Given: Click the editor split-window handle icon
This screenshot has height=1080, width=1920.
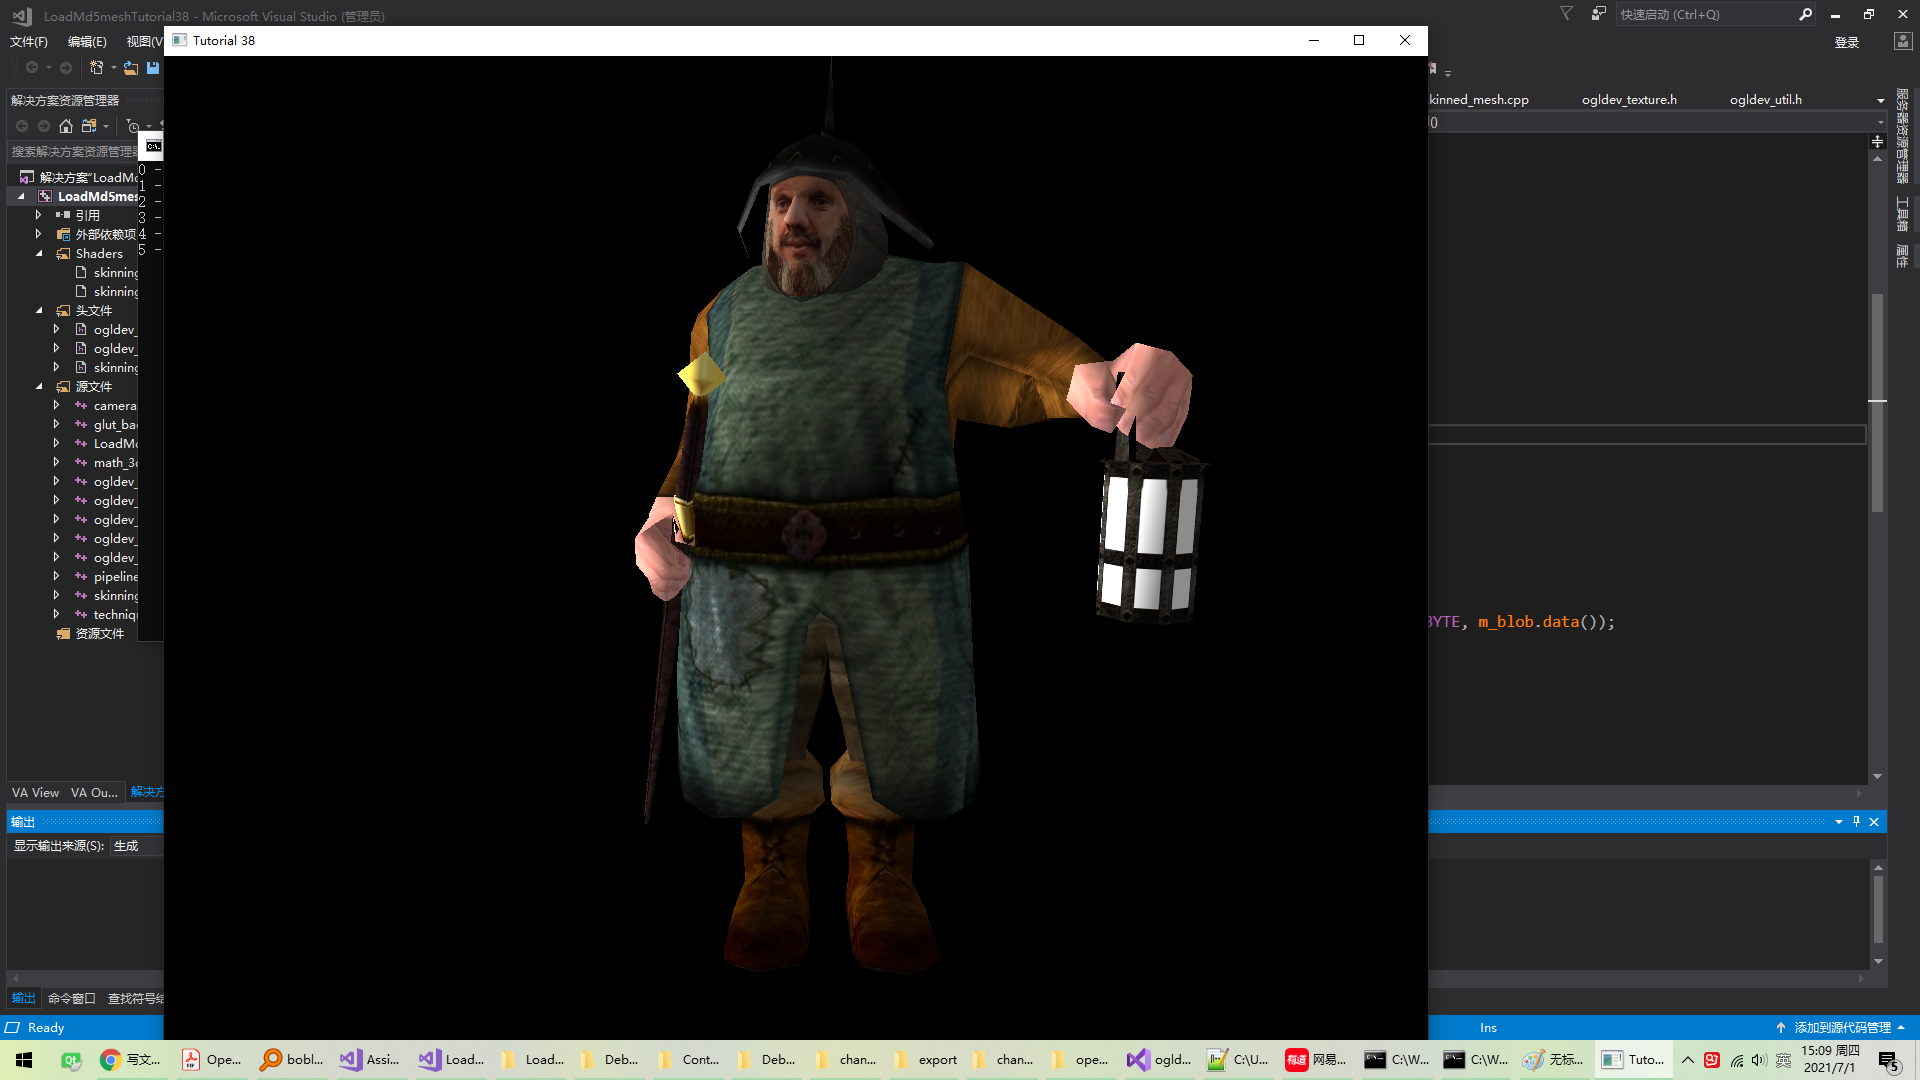Looking at the screenshot, I should tap(1877, 142).
